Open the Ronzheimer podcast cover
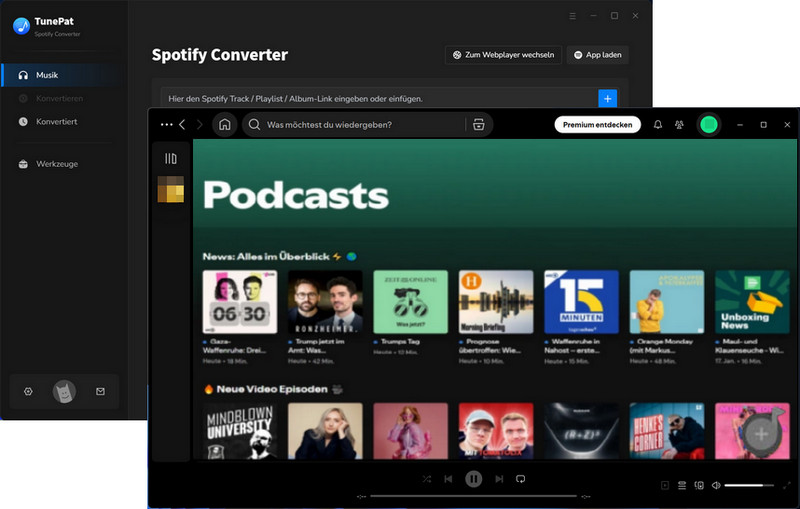The height and width of the screenshot is (509, 800). [x=326, y=302]
